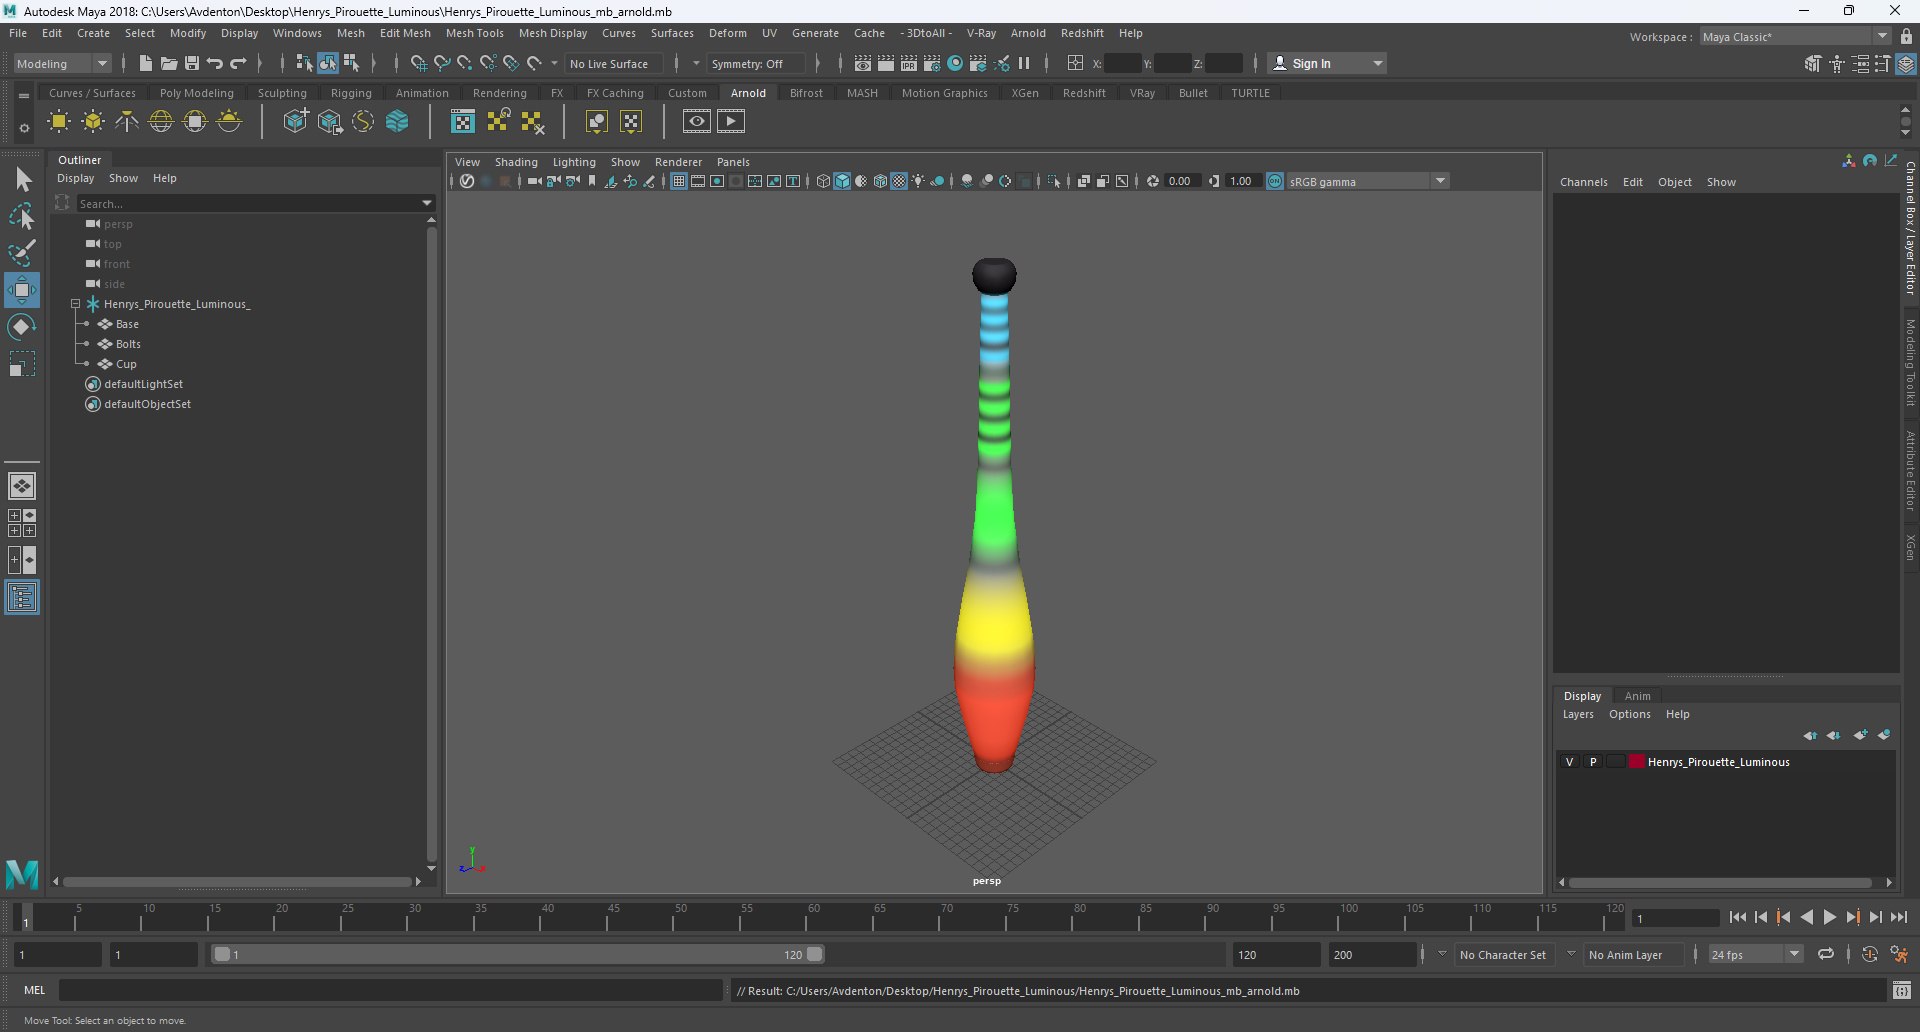Screen dimensions: 1920x1032
Task: Open No Anim Layer dropdown arrow
Action: (x=1571, y=954)
